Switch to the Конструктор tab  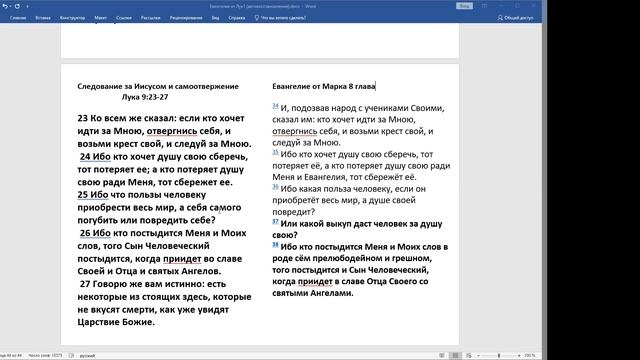pos(72,18)
